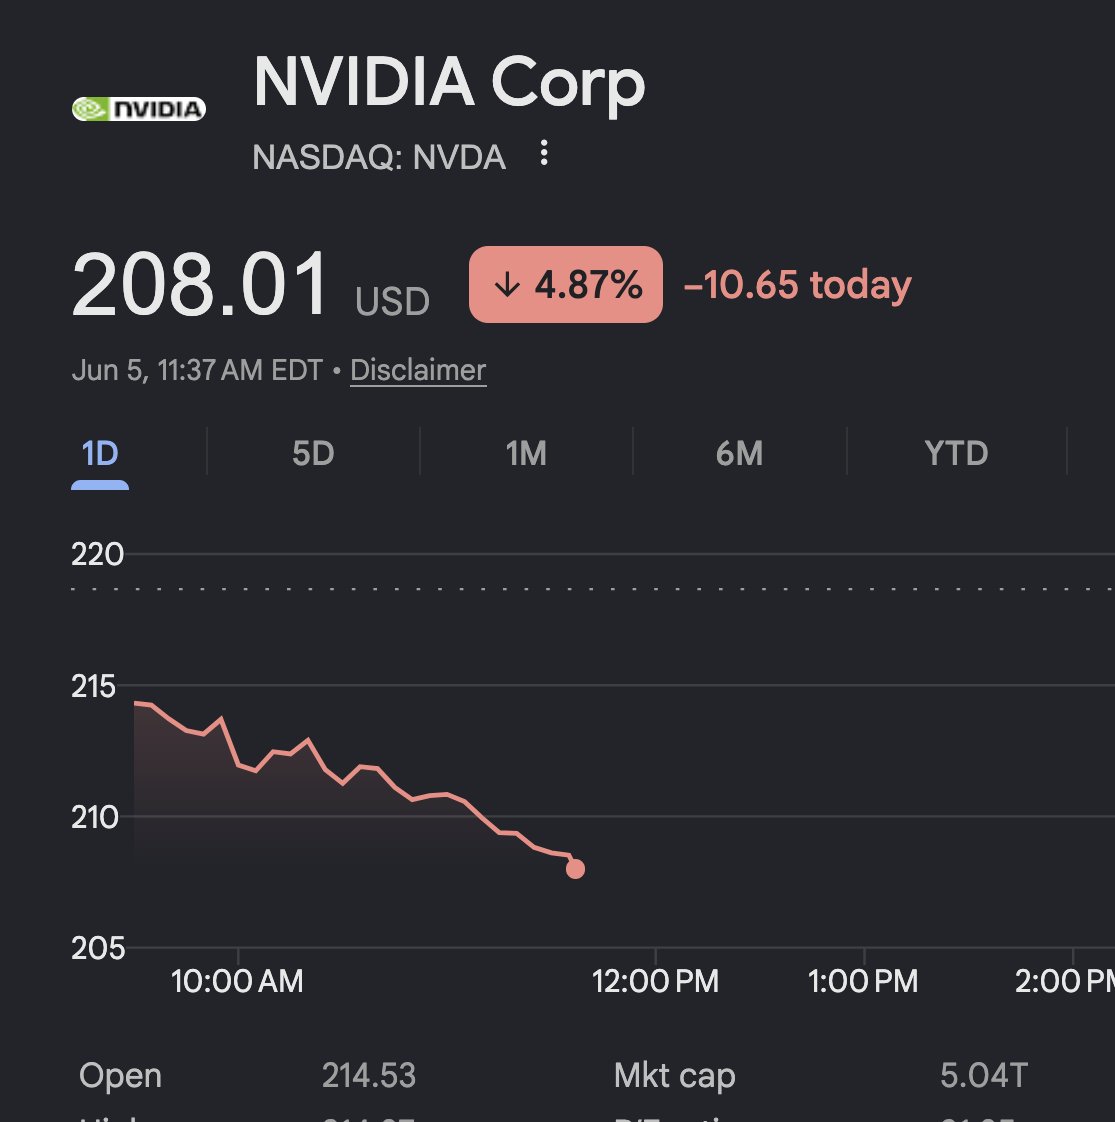
Task: Switch to the 5D time range tab
Action: (313, 454)
